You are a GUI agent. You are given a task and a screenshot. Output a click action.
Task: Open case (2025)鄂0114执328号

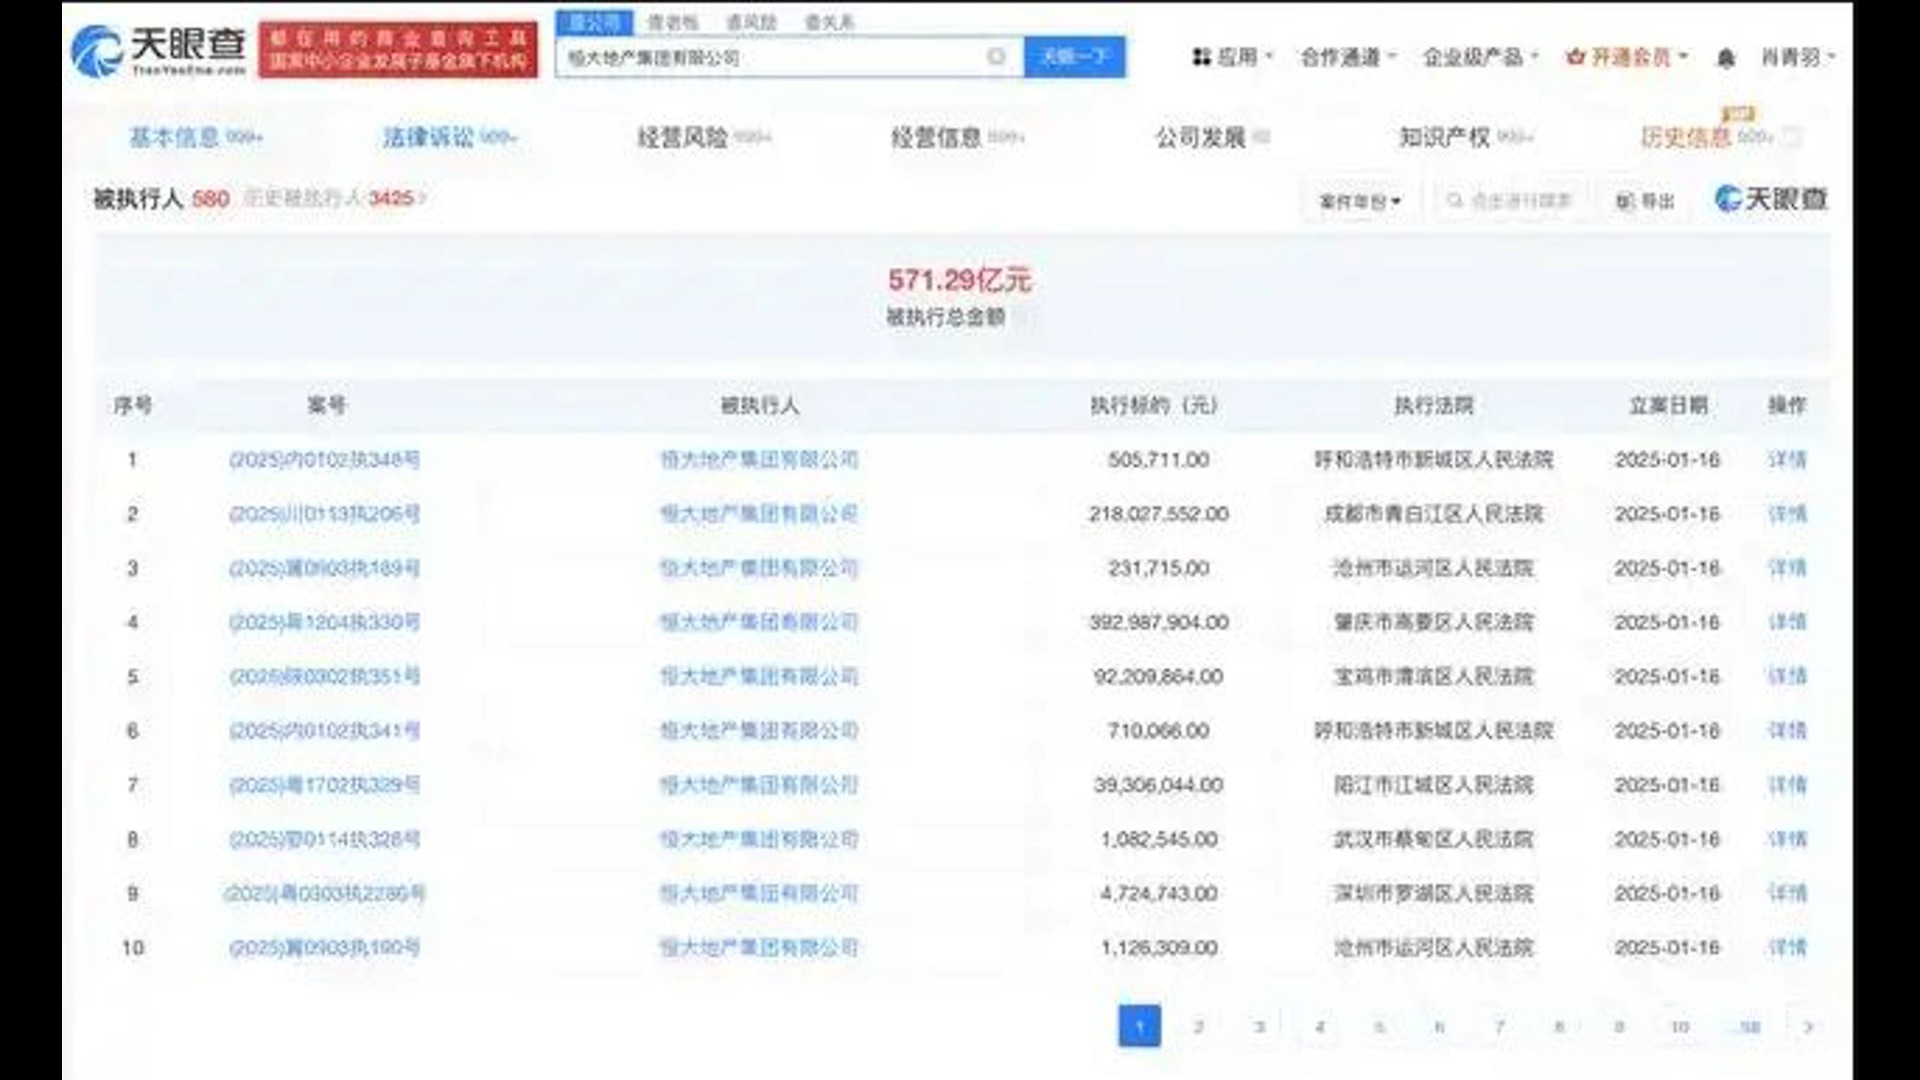click(x=324, y=839)
